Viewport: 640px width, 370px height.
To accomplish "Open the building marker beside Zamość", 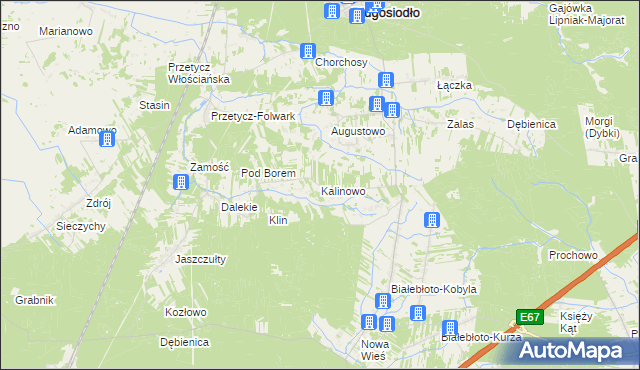I will (181, 182).
